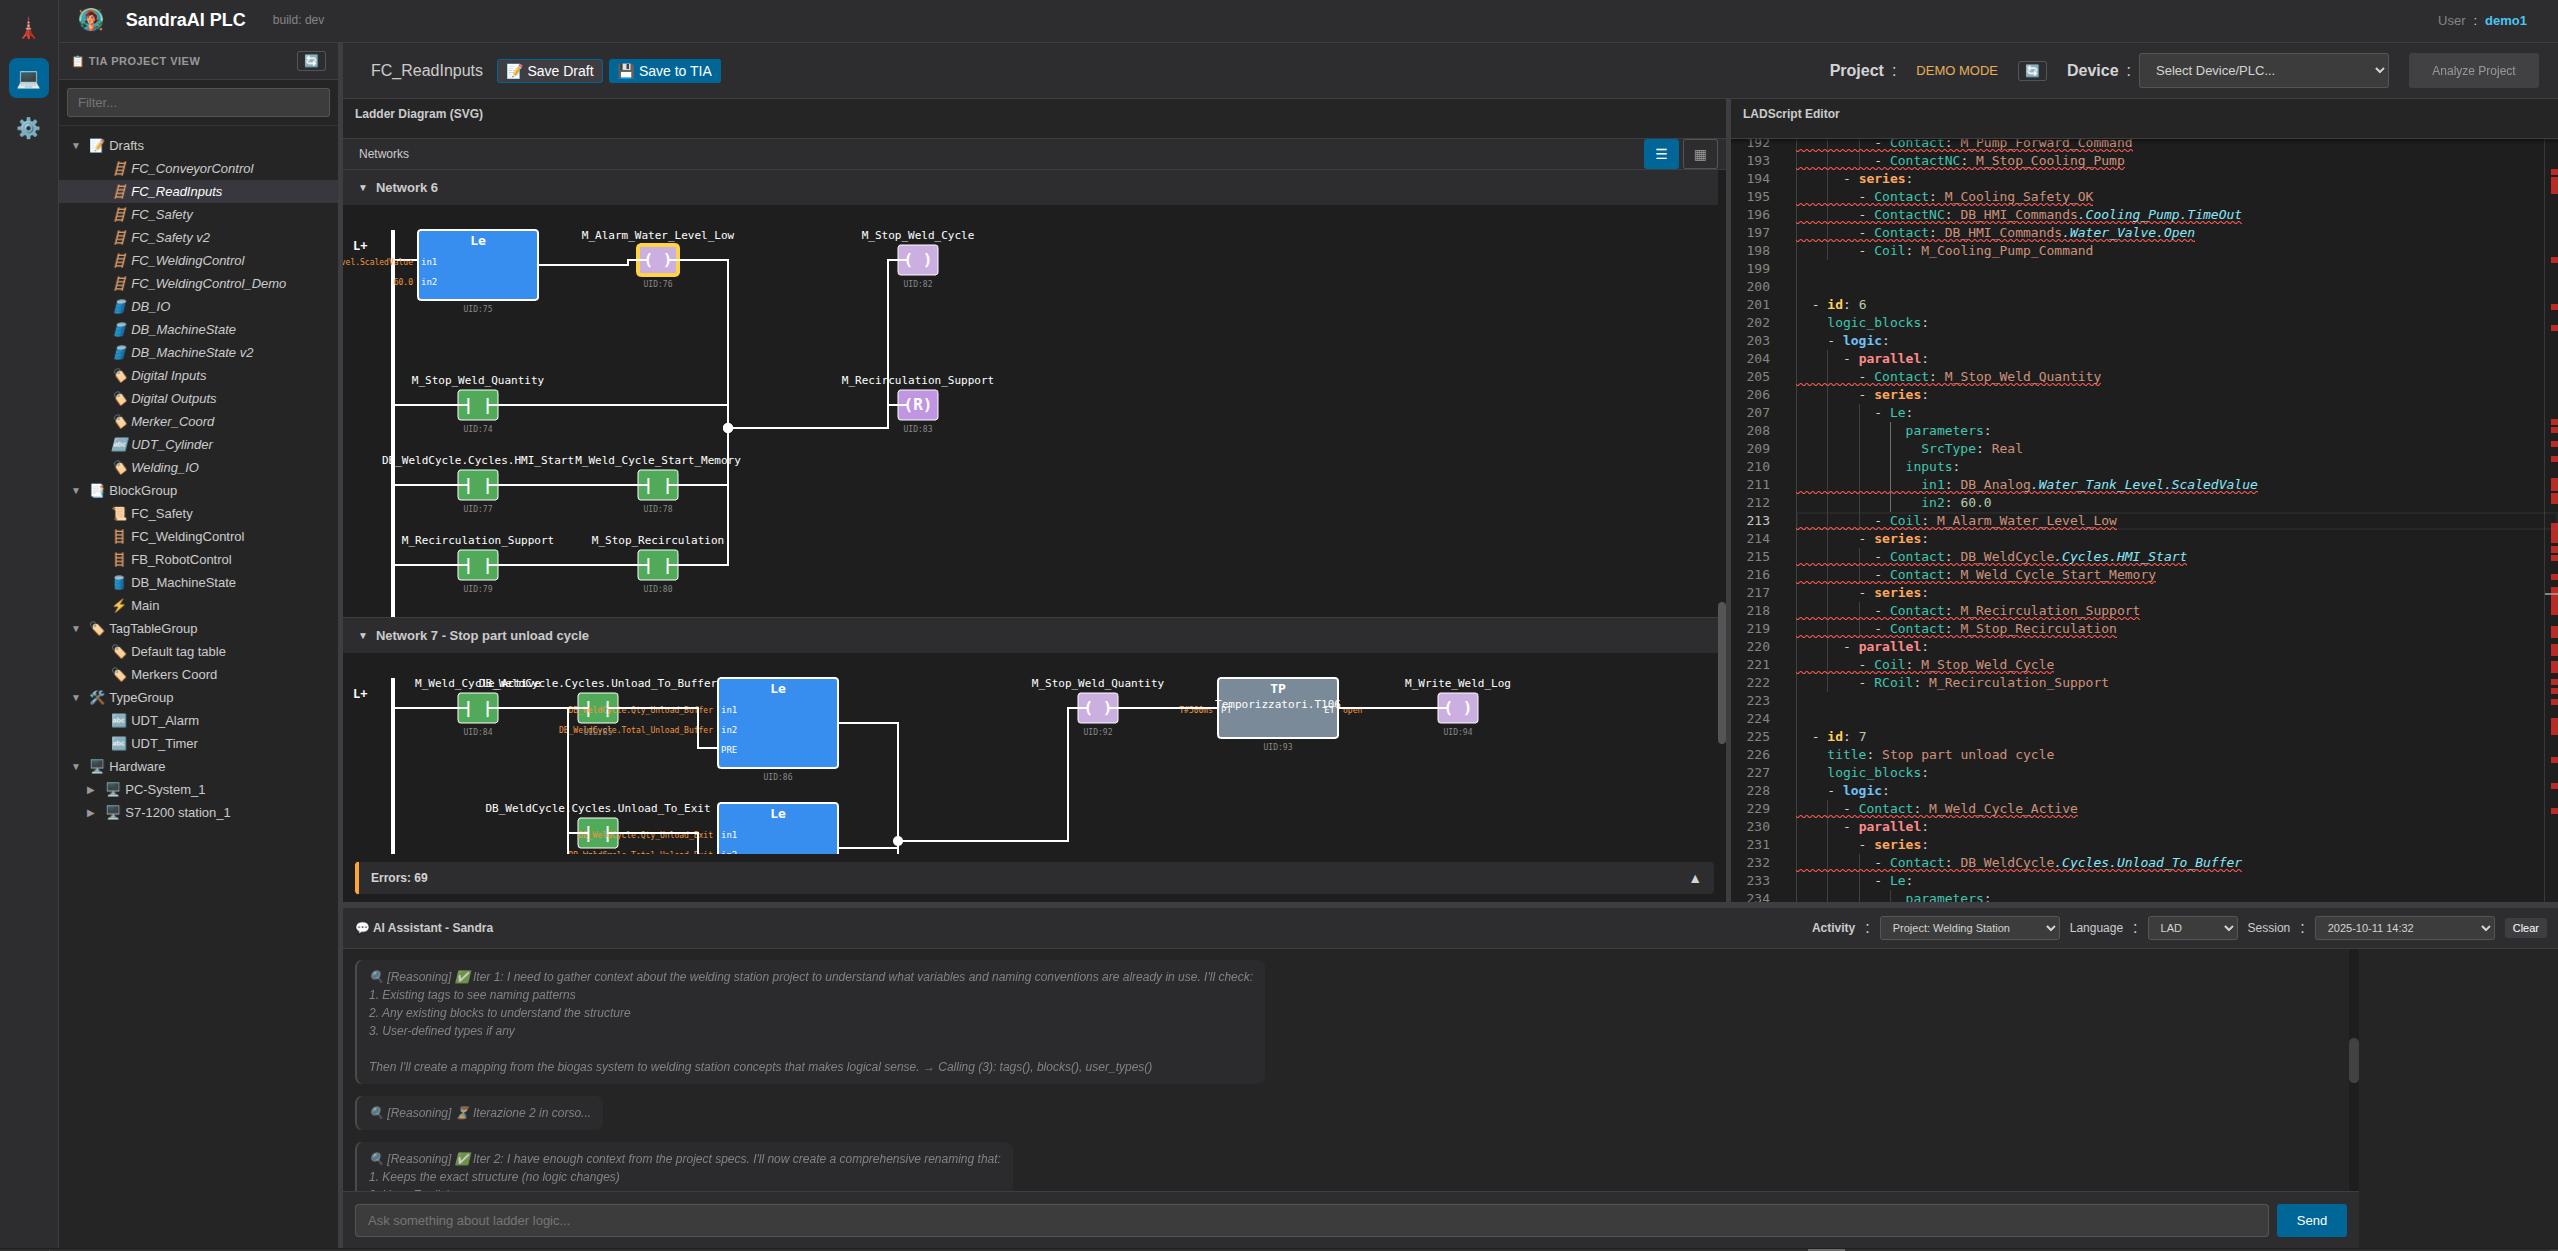
Task: Switch the Networks panel to grid view
Action: click(1699, 154)
